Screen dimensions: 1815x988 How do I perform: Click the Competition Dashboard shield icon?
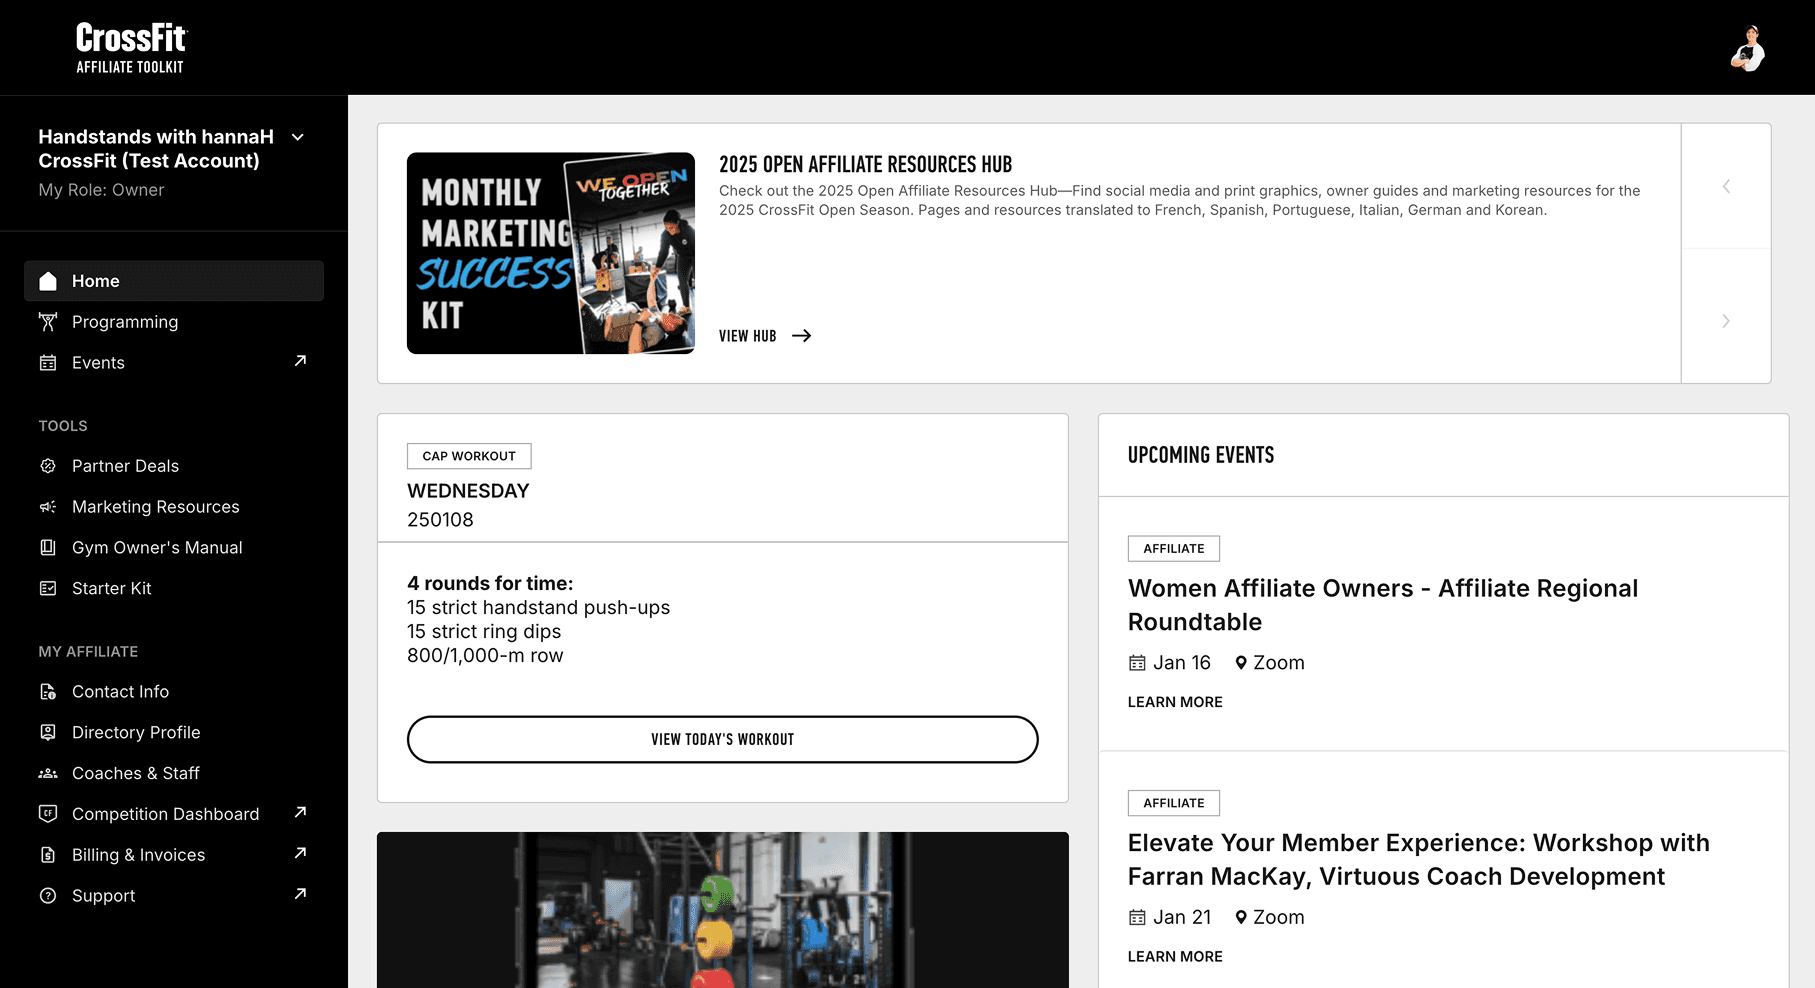(48, 814)
